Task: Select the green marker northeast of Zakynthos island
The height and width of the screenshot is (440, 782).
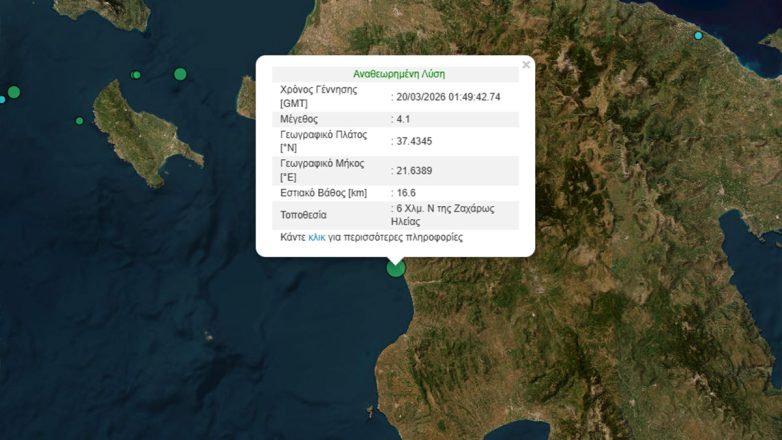Action: pyautogui.click(x=180, y=73)
